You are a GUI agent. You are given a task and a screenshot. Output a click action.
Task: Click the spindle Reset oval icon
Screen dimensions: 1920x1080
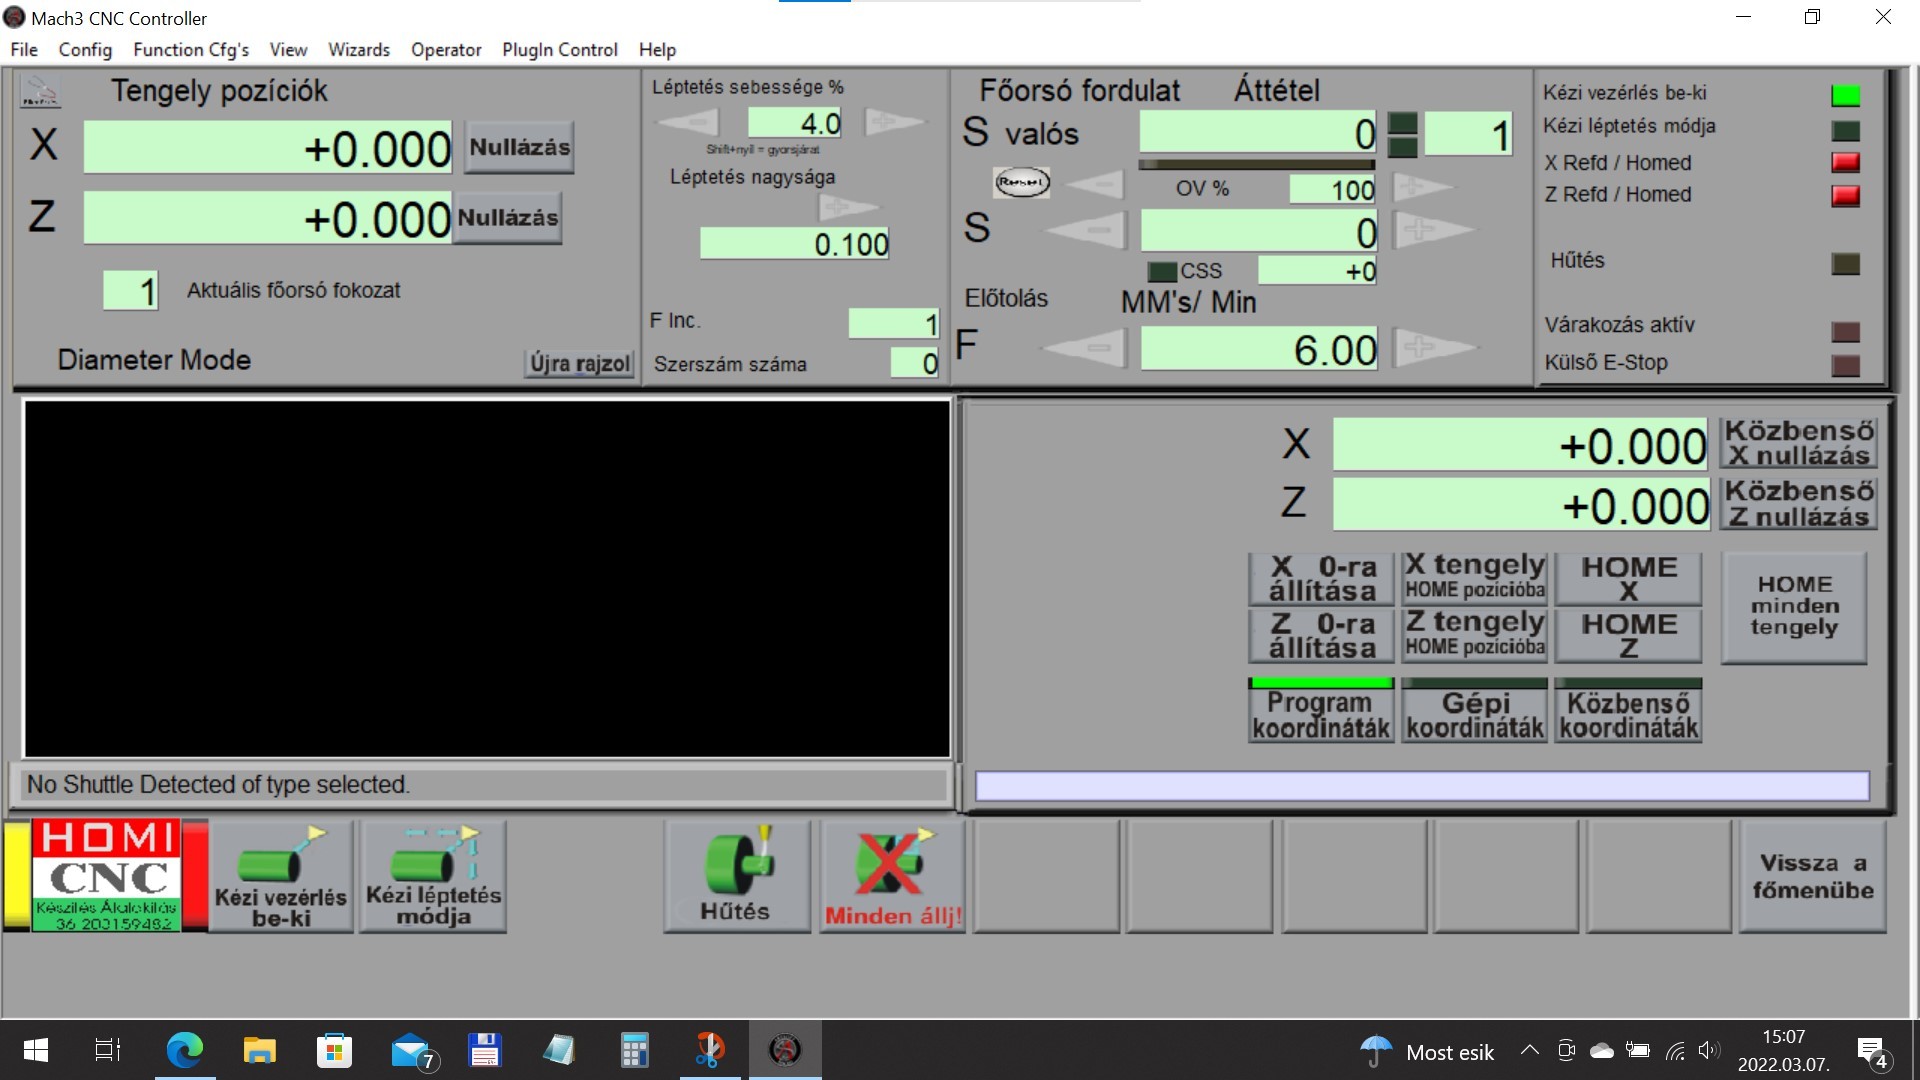click(x=1021, y=182)
